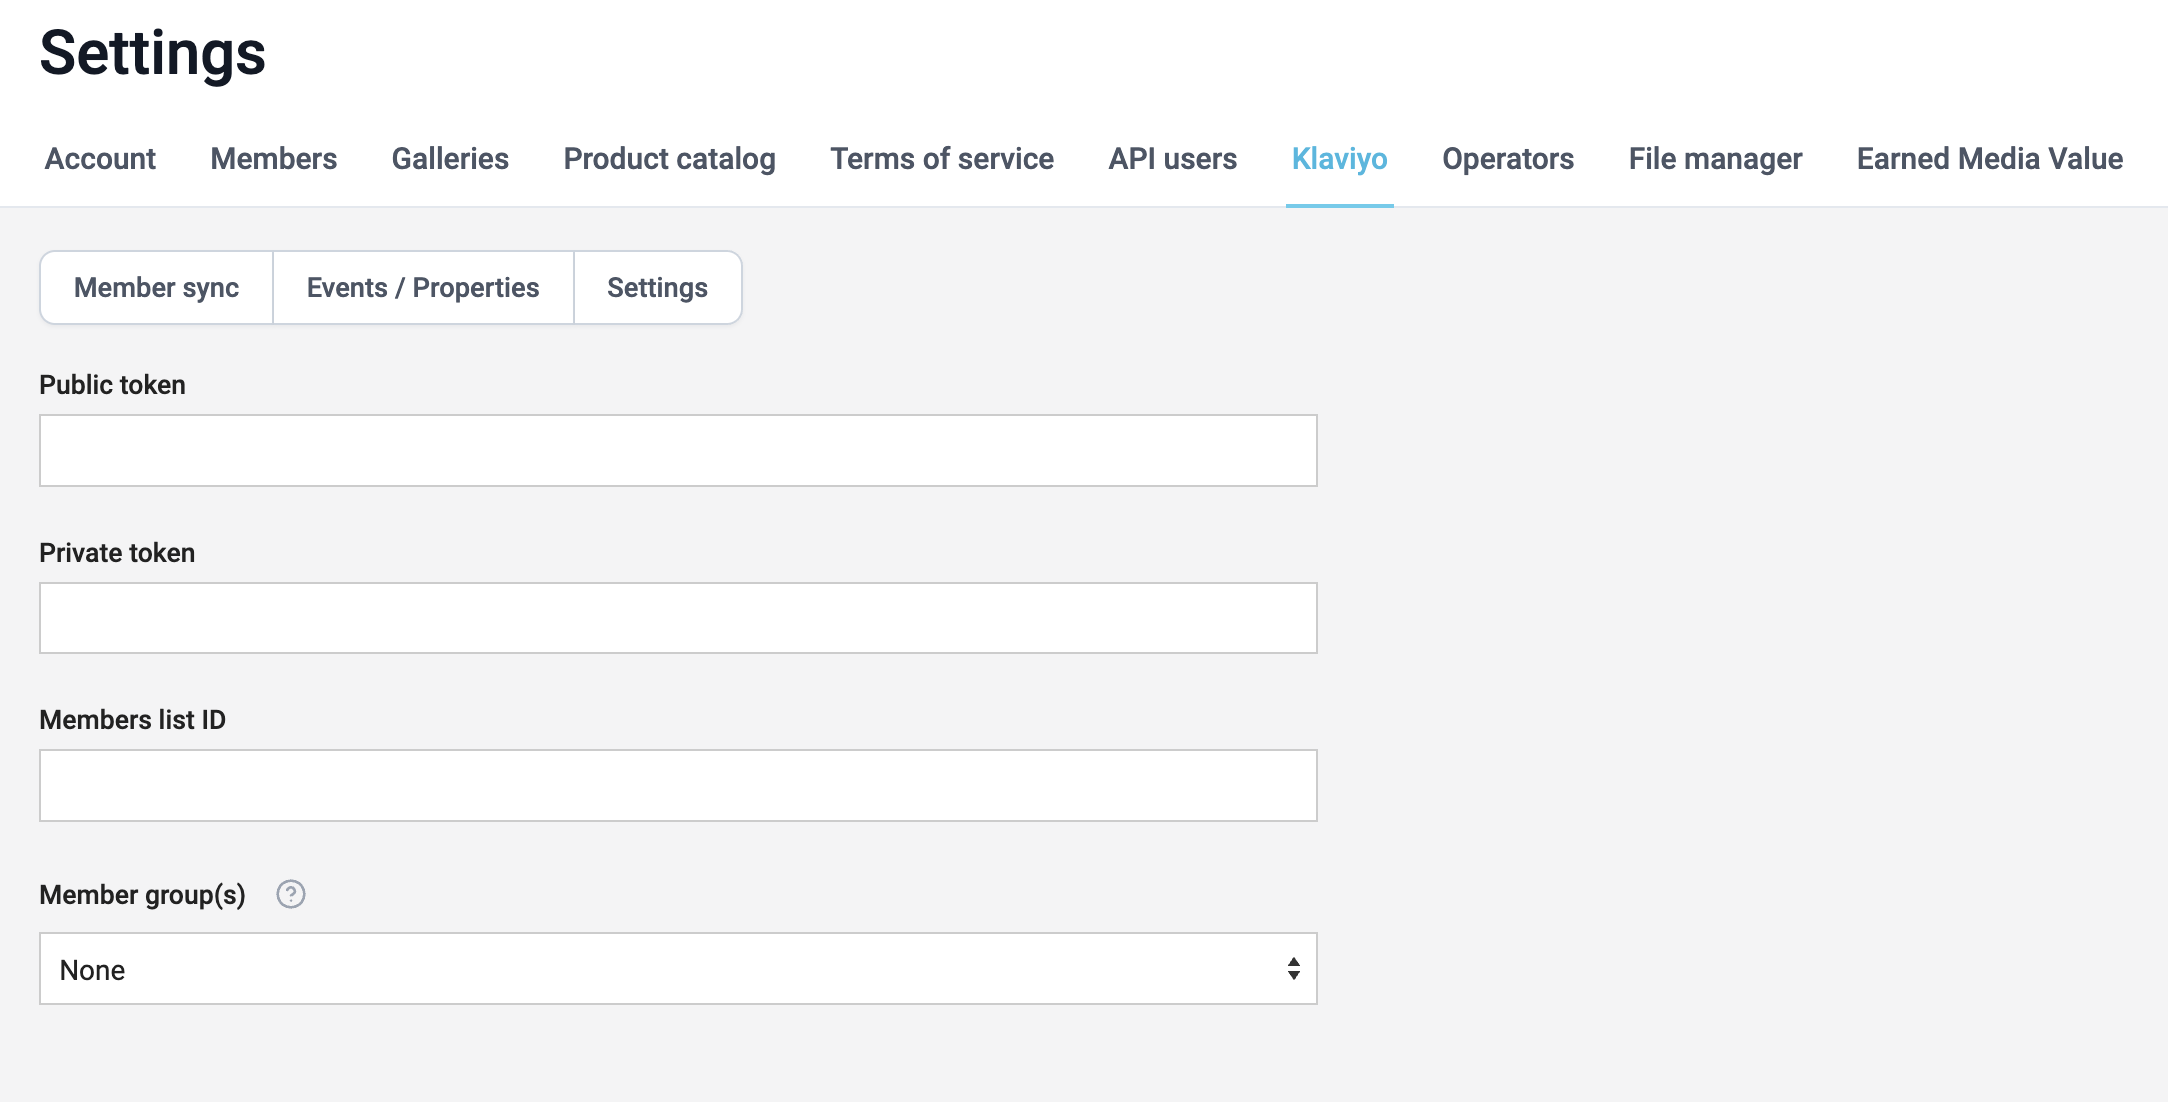This screenshot has width=2168, height=1102.
Task: Click the Public token label
Action: (x=112, y=385)
